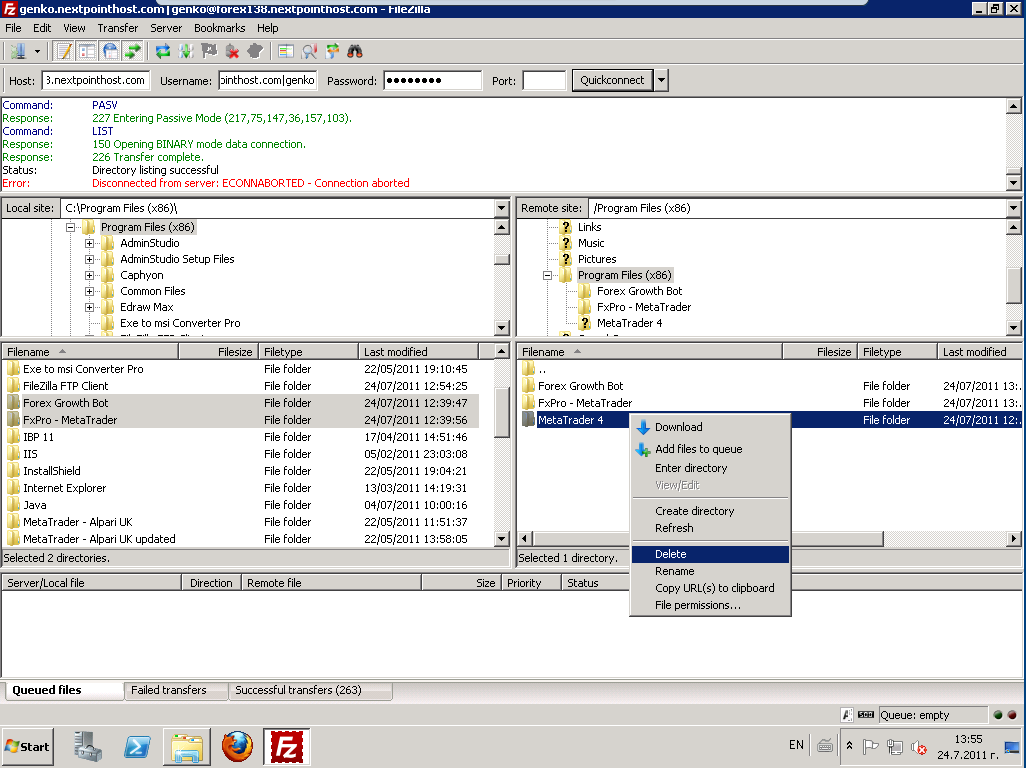Click the Port input field
The width and height of the screenshot is (1026, 768).
click(x=544, y=80)
